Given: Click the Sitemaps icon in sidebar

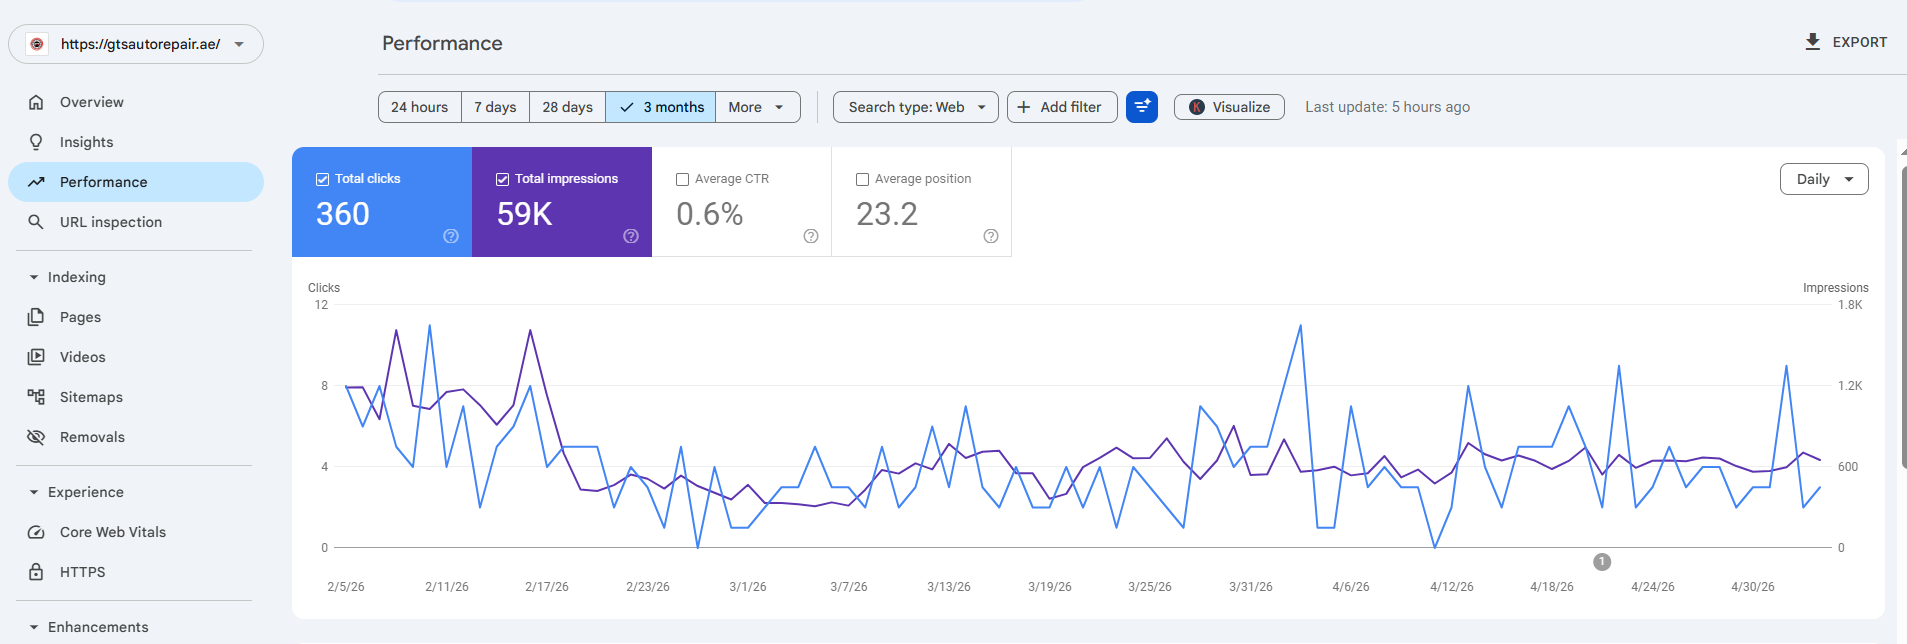Looking at the screenshot, I should 36,397.
